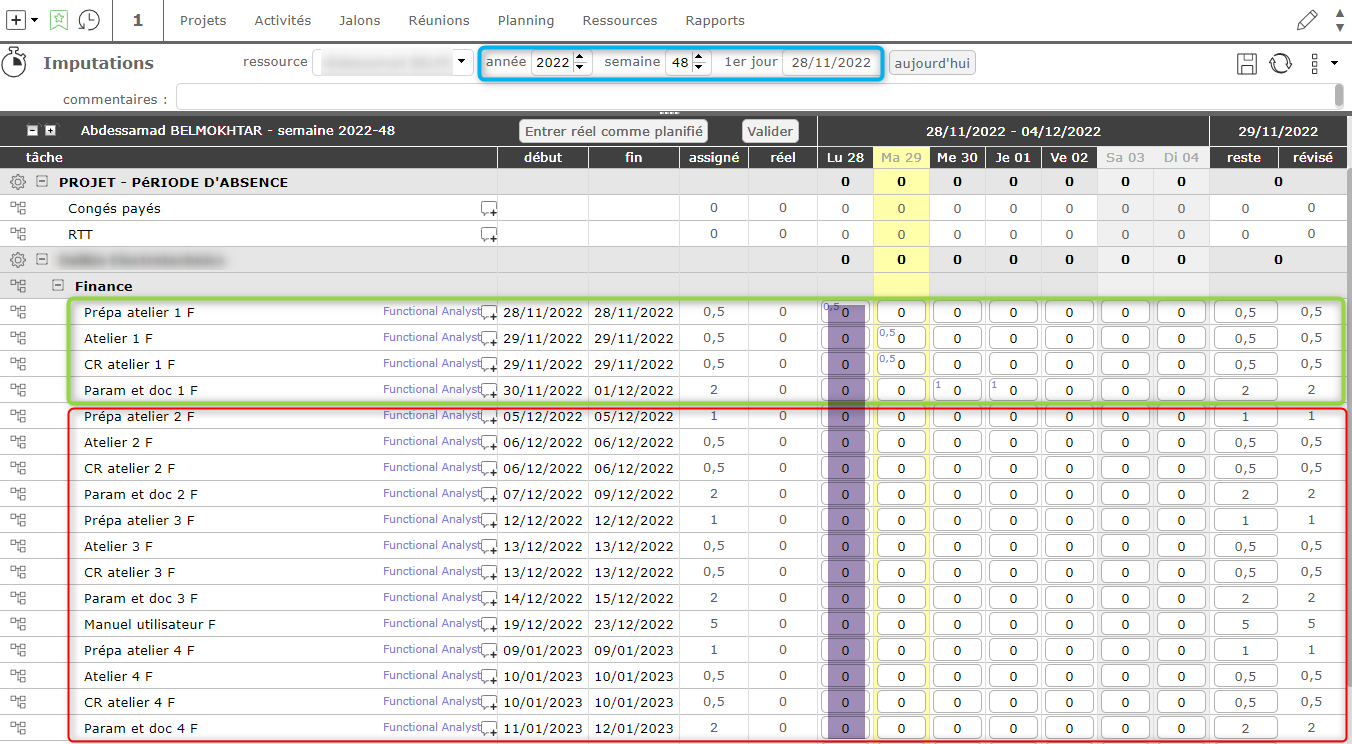Click the refresh icon in the Imputations toolbar
Screen dimensions: 1352x744
click(x=1280, y=64)
